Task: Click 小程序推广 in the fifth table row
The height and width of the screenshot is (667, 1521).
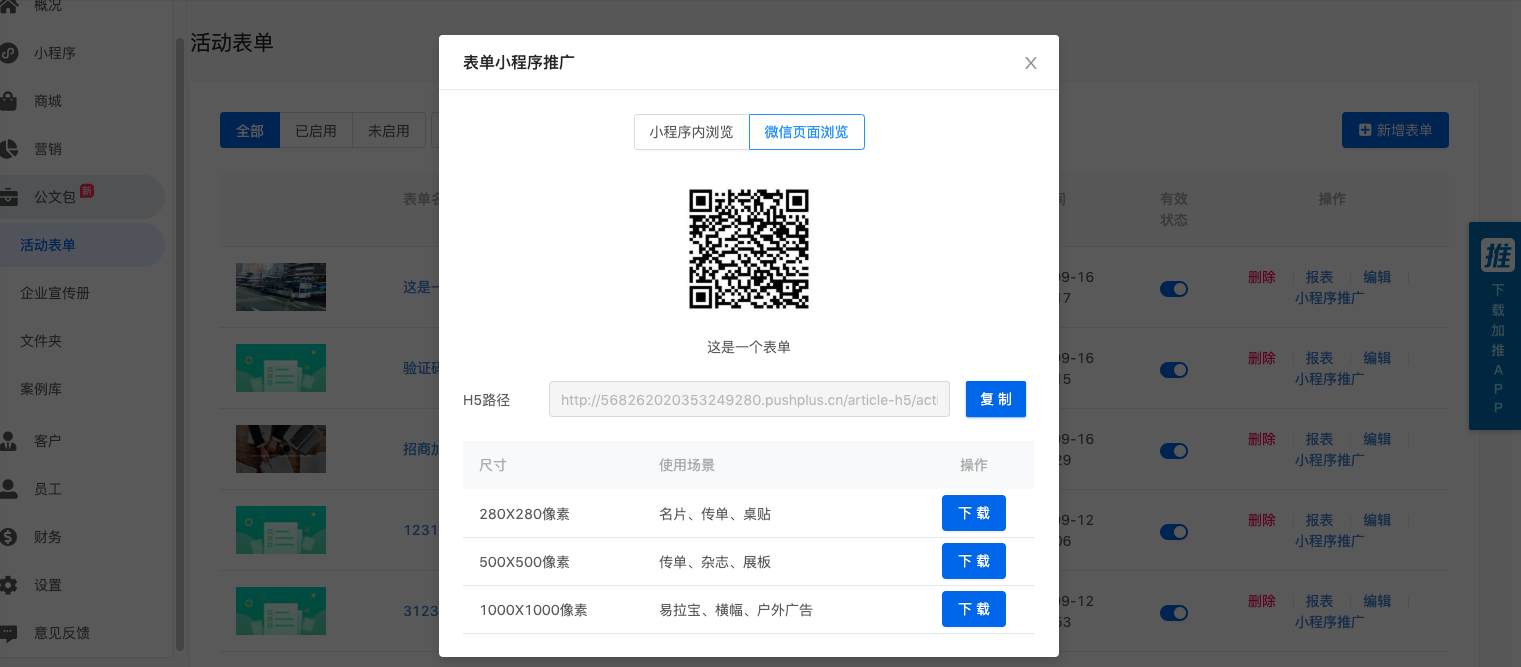Action: pos(1330,622)
